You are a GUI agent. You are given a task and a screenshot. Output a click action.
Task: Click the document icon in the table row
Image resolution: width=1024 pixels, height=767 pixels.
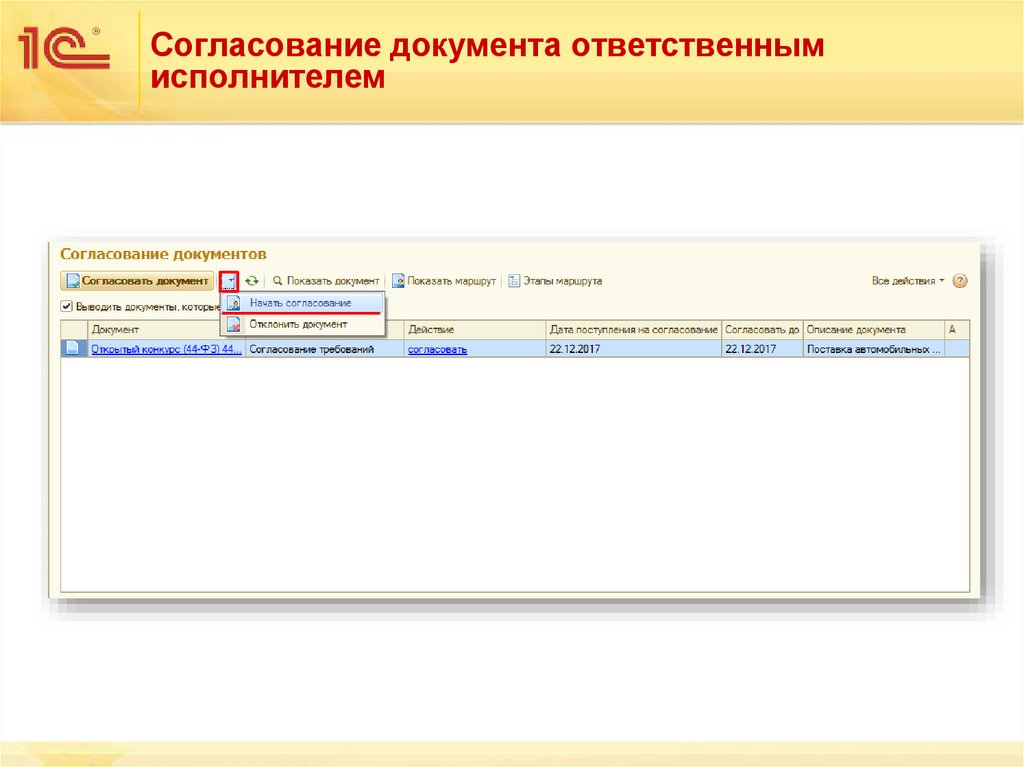(74, 347)
